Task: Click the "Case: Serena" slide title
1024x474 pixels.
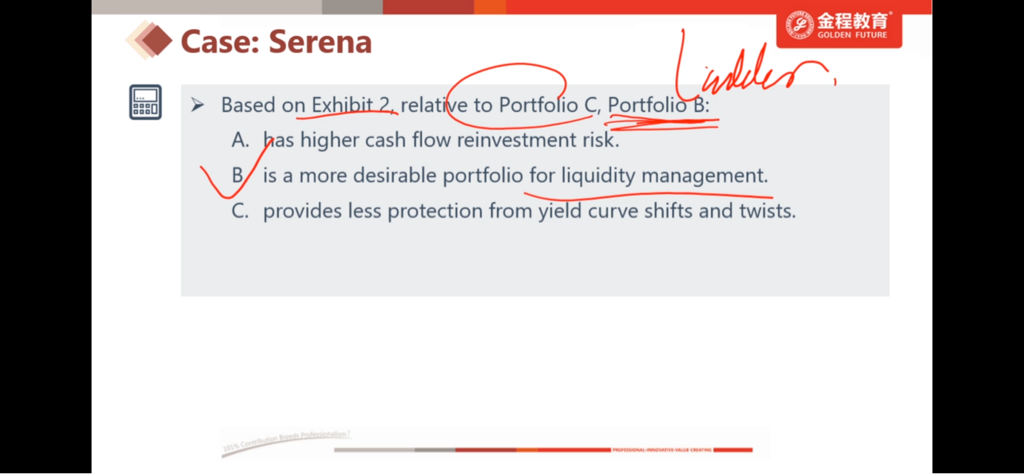Action: pyautogui.click(x=276, y=42)
